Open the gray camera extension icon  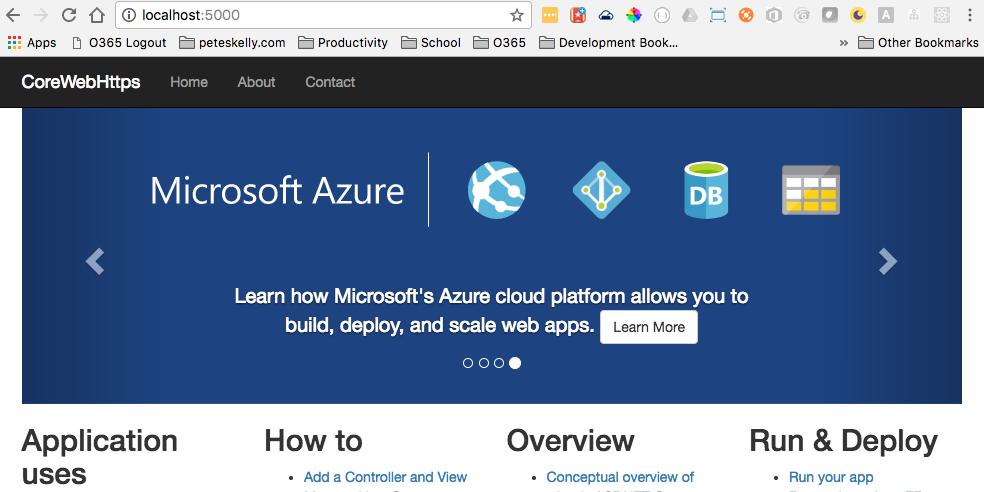click(x=801, y=15)
